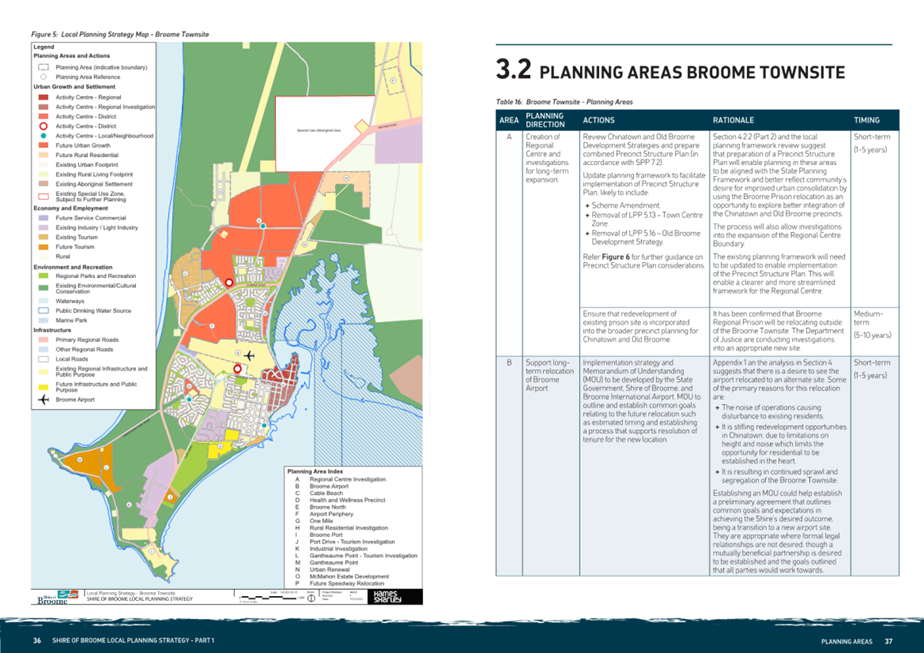The width and height of the screenshot is (924, 653).
Task: Click the '3.2 Planning Areas Broome Townsite' heading
Action: pos(670,70)
